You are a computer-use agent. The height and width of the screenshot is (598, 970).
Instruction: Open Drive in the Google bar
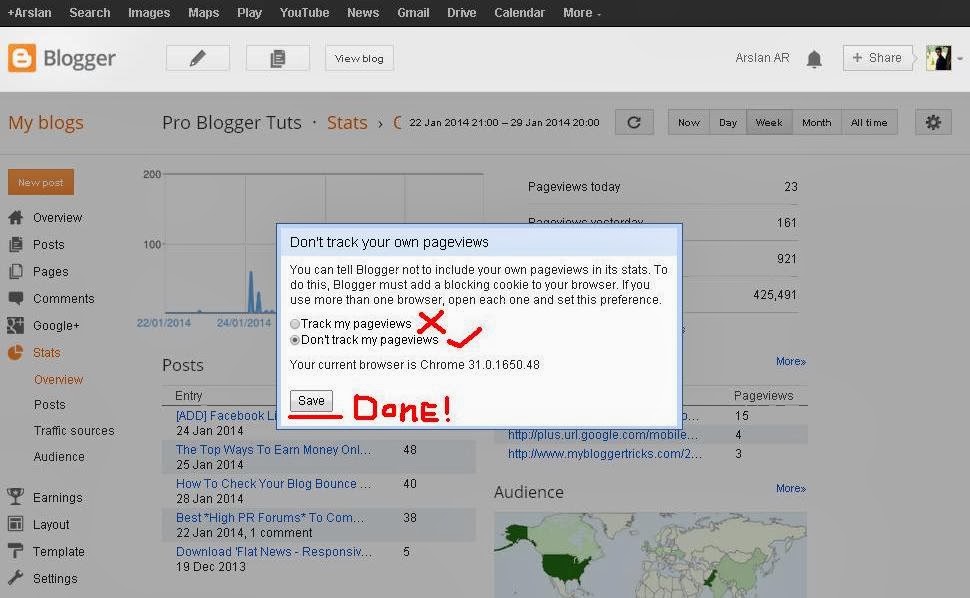(461, 12)
